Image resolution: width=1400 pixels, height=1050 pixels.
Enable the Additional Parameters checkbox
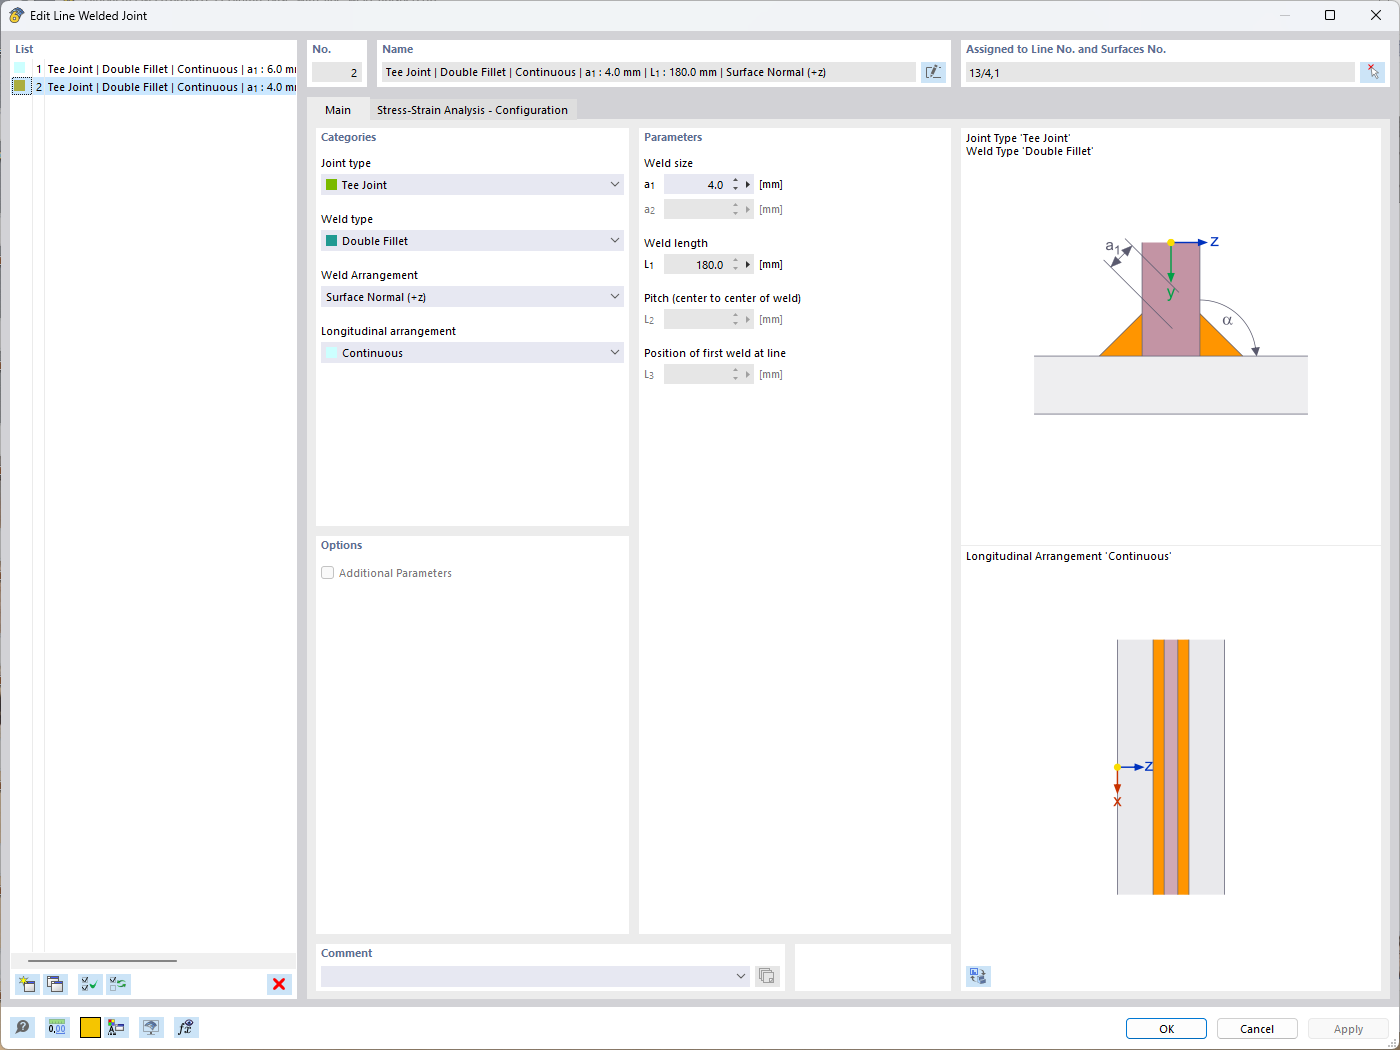coord(327,573)
